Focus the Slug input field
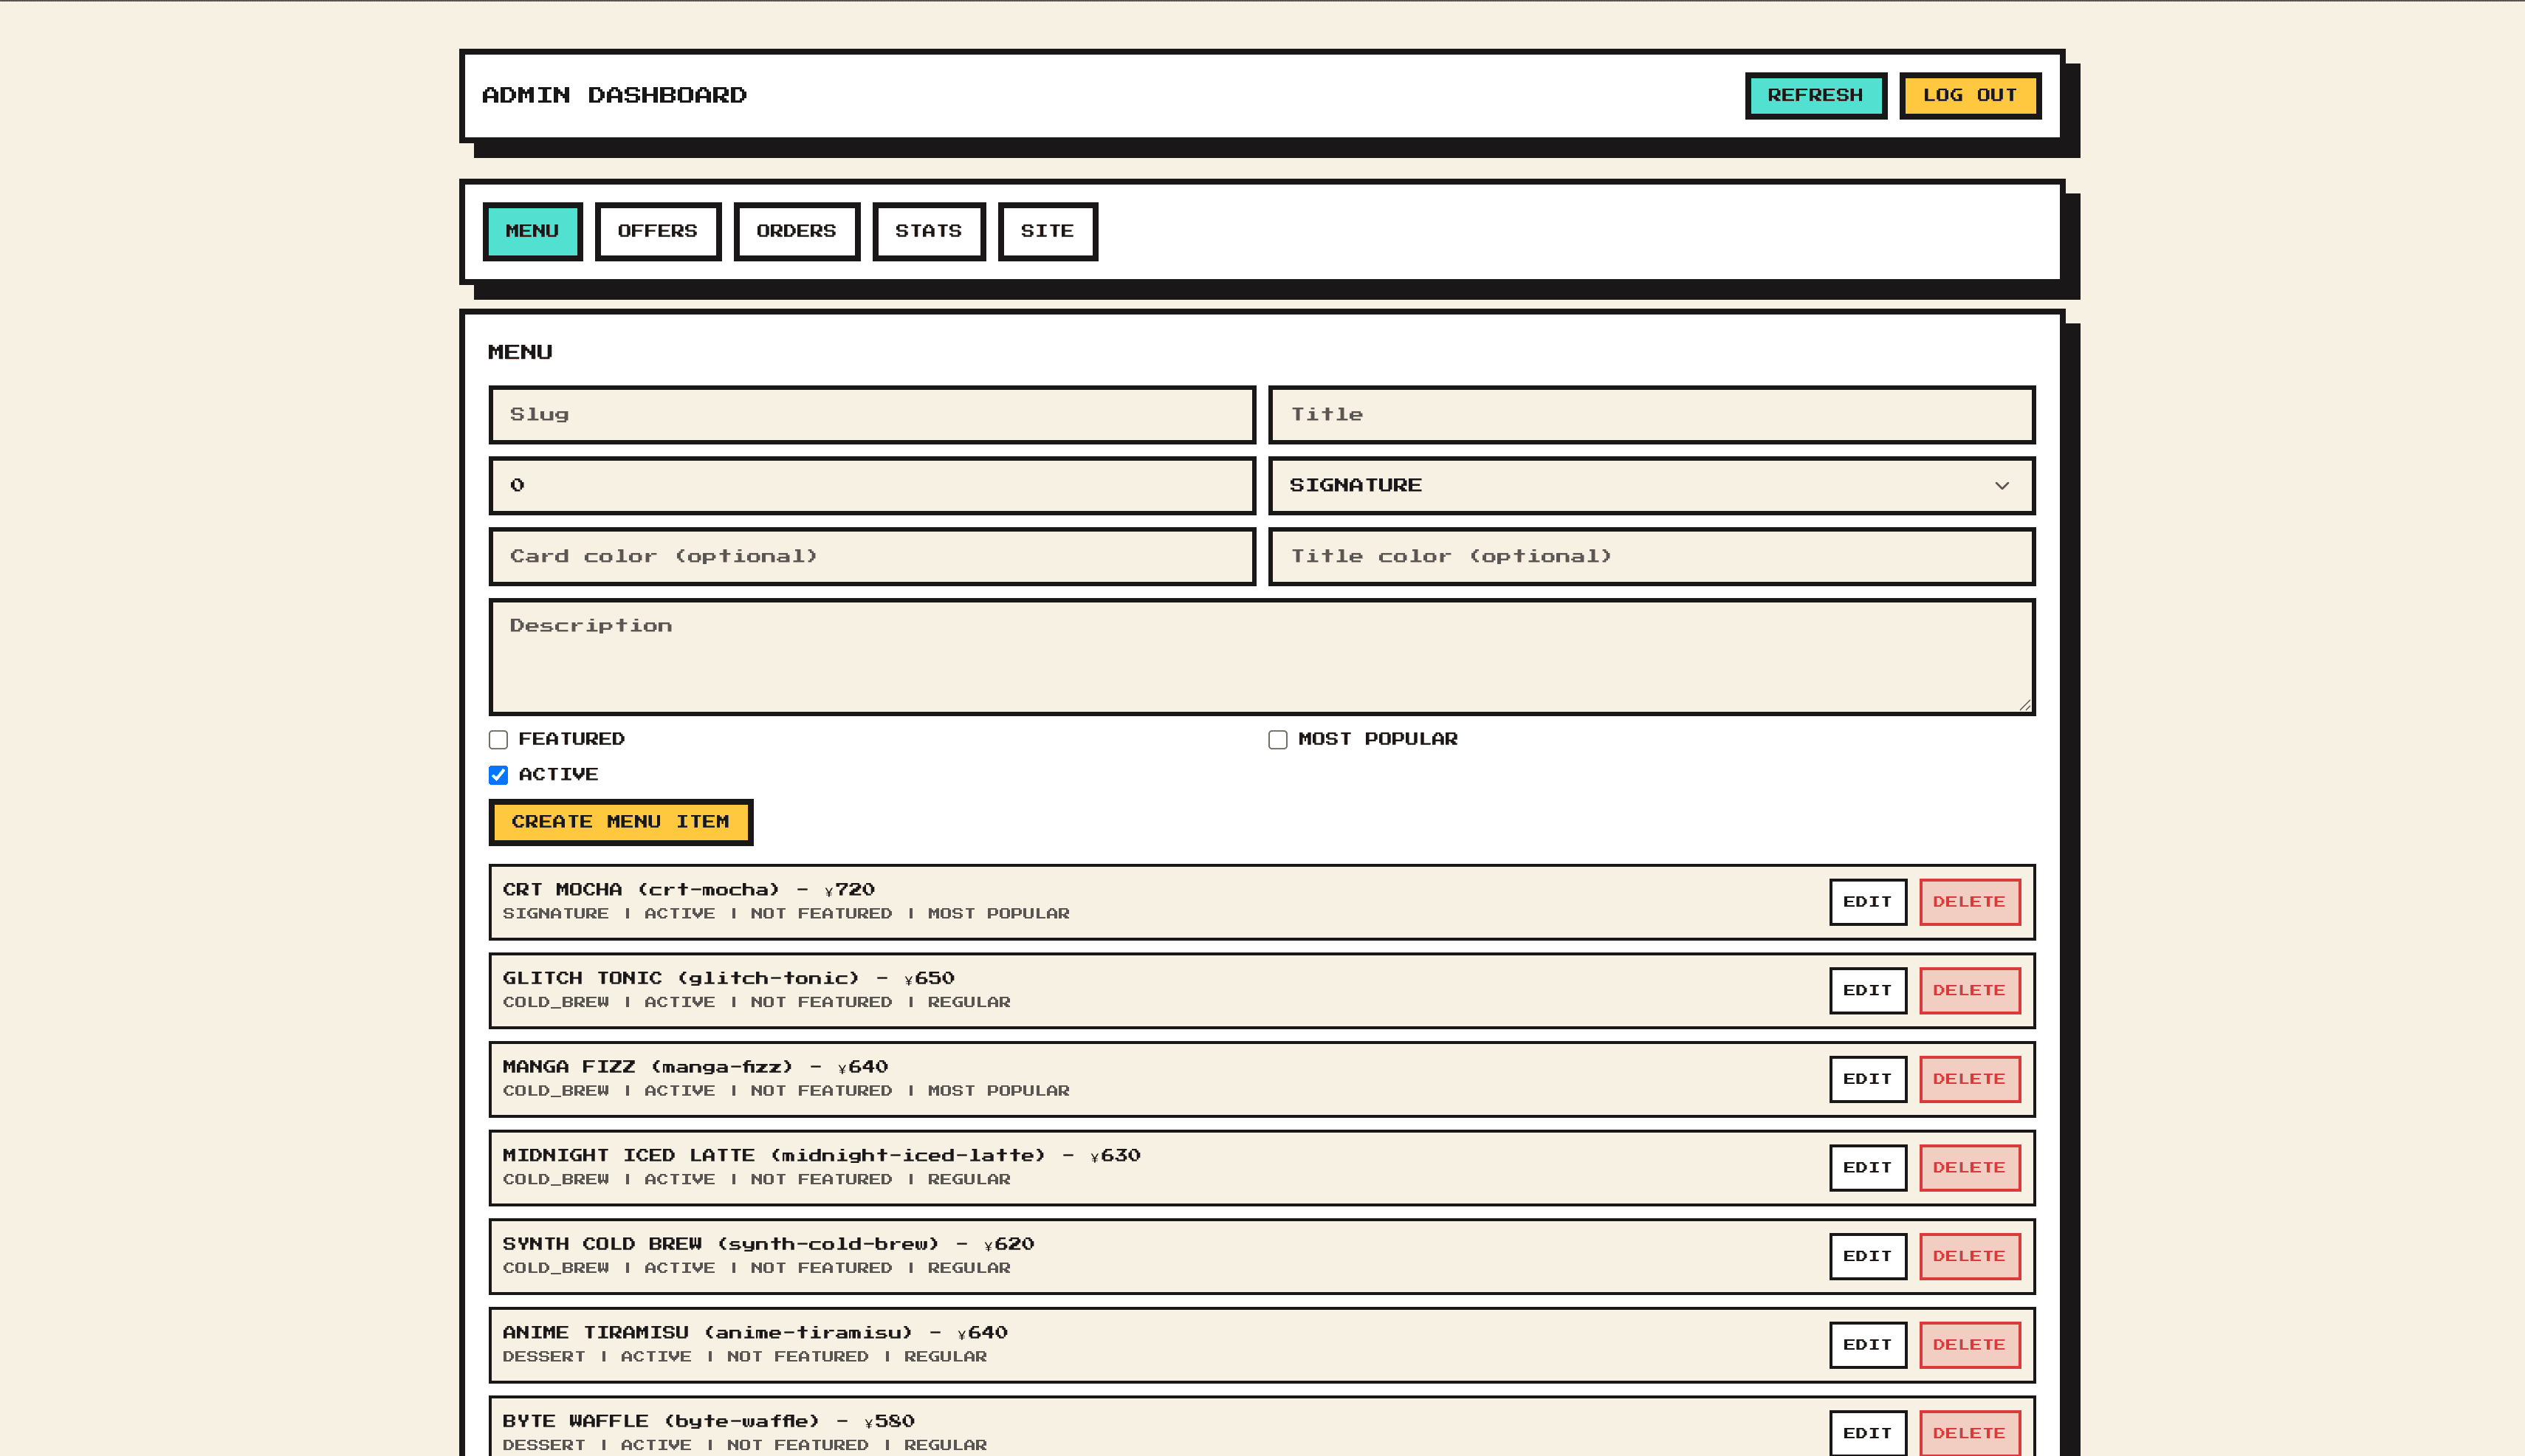Screen dimensions: 2525x1456 point(871,415)
